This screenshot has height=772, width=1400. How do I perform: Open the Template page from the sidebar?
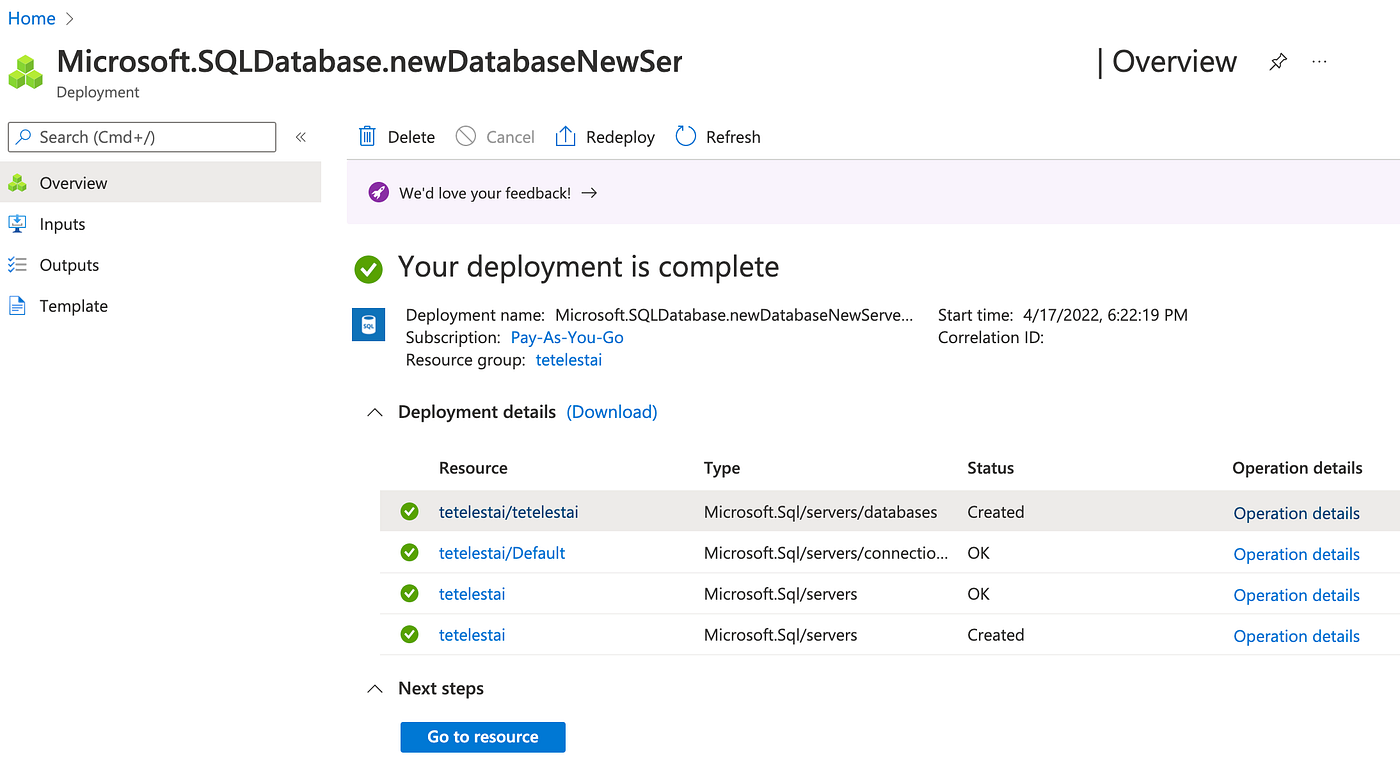[74, 305]
